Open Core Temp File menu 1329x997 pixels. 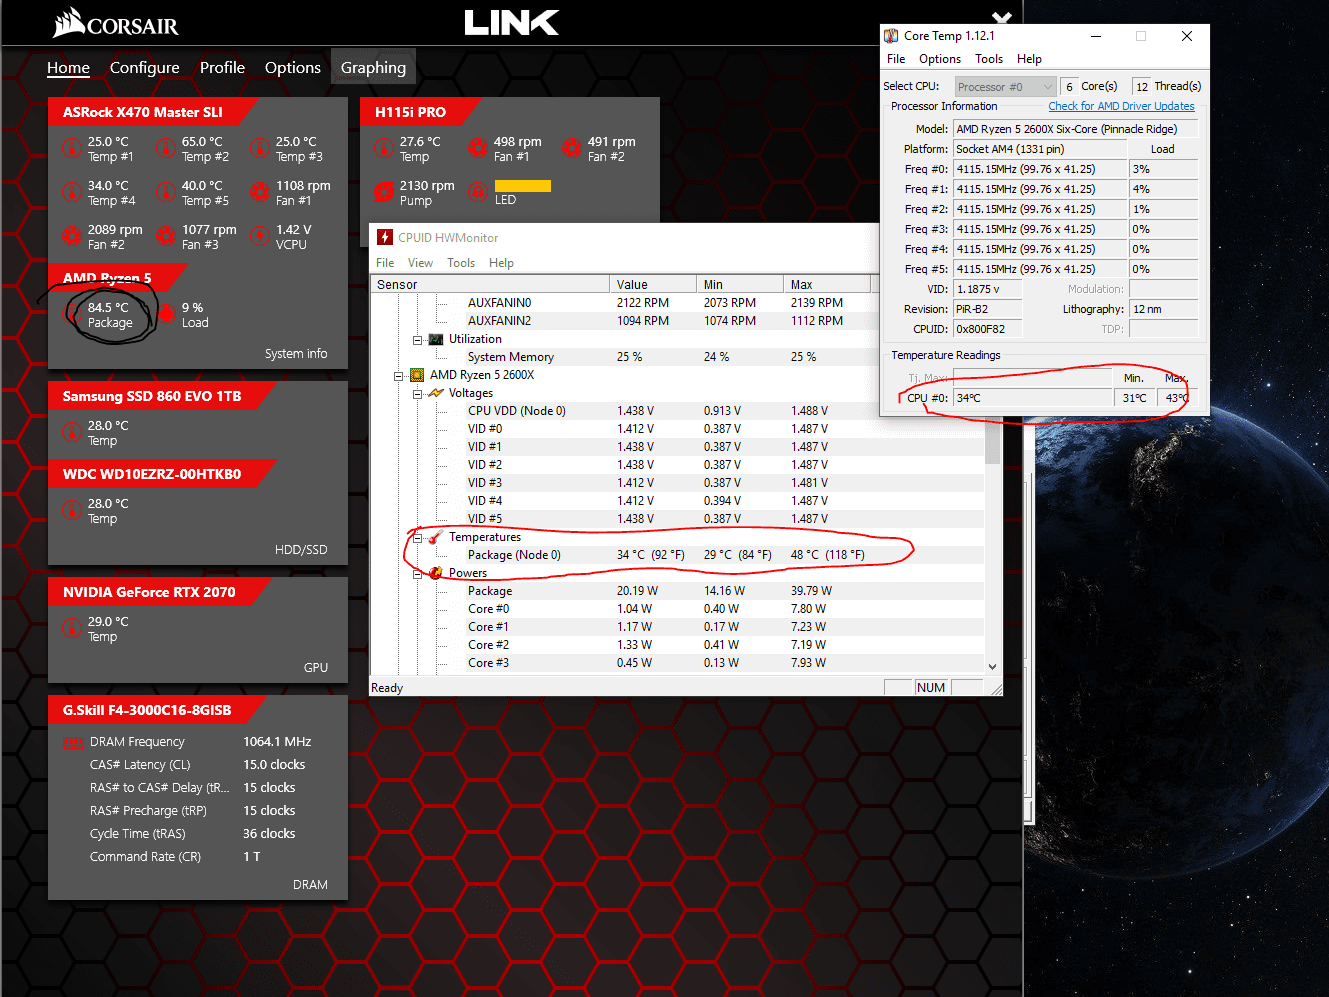(x=896, y=59)
